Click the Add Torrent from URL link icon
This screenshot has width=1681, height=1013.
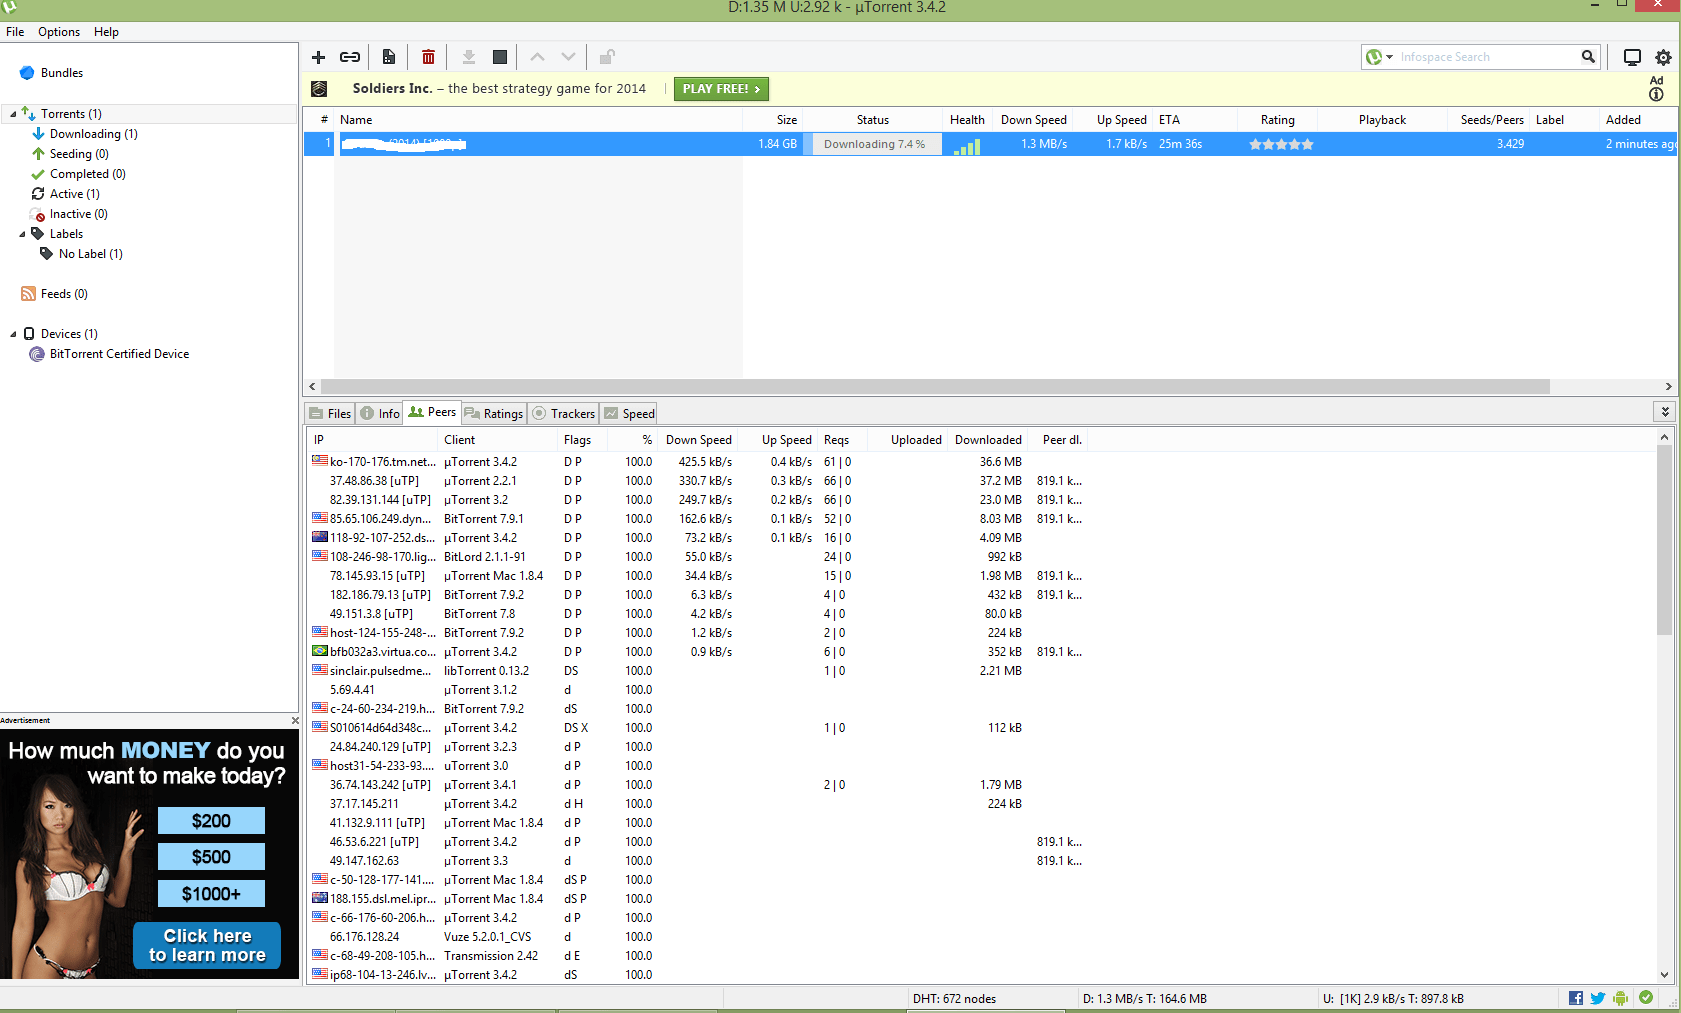point(350,57)
